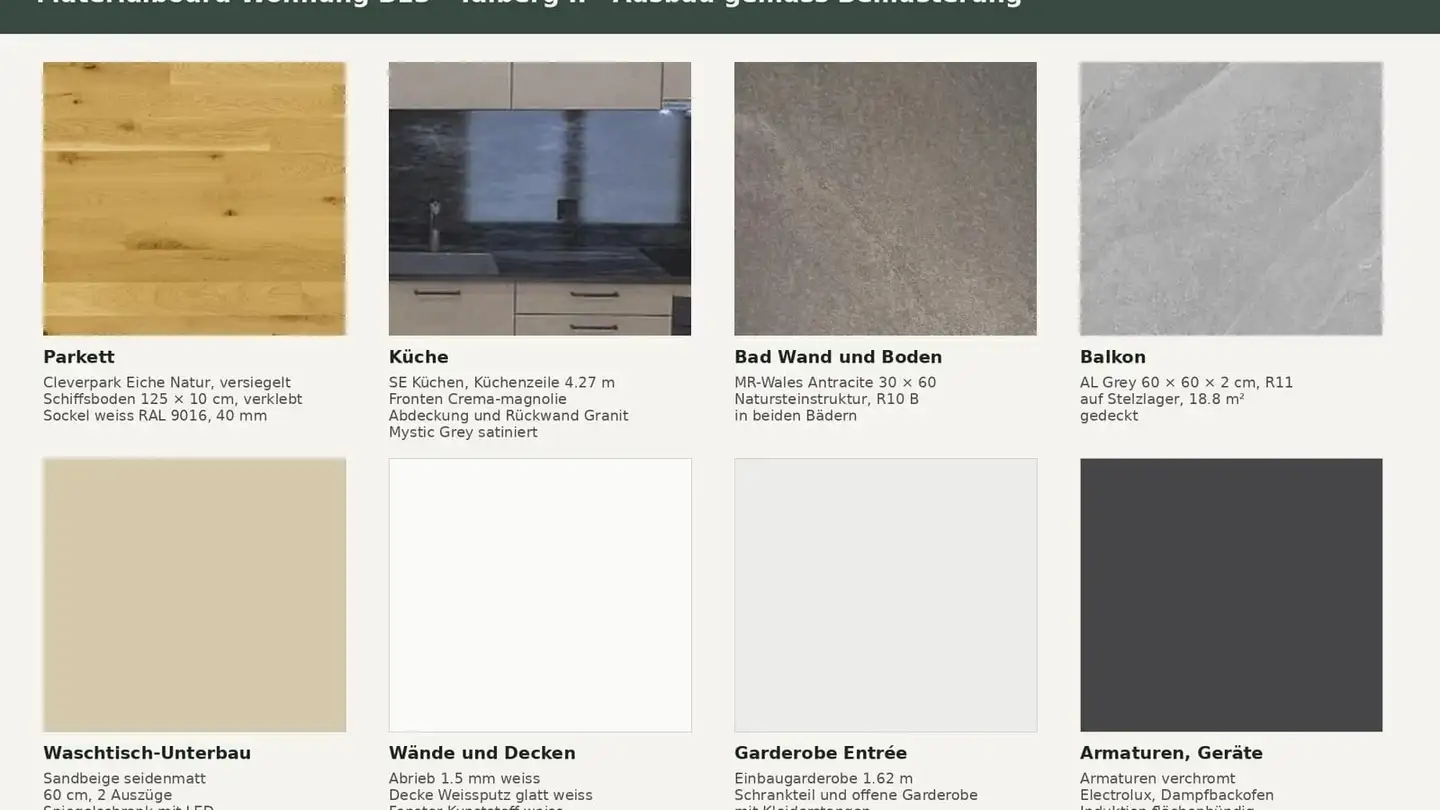Click 'Schrankteil und offene Garderobe' line
The image size is (1440, 810).
[x=856, y=795]
